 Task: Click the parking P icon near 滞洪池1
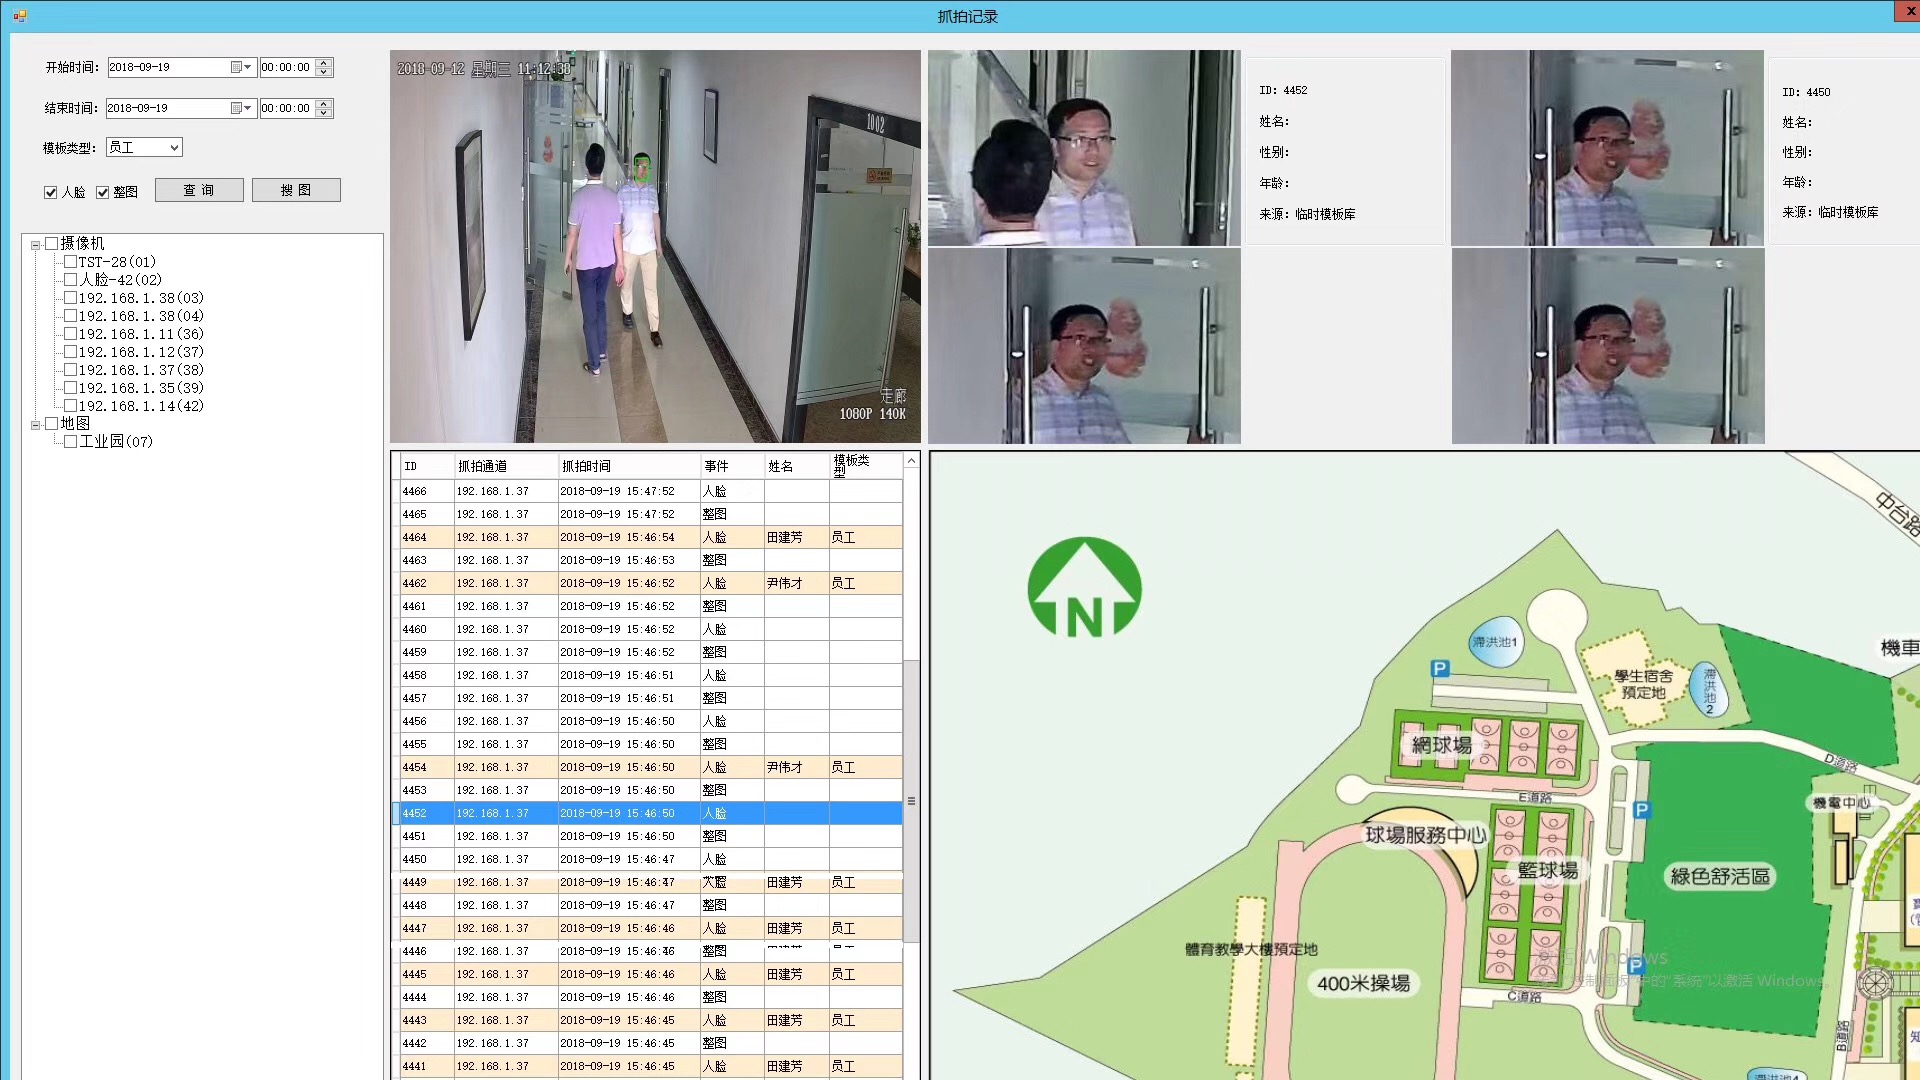click(1440, 668)
